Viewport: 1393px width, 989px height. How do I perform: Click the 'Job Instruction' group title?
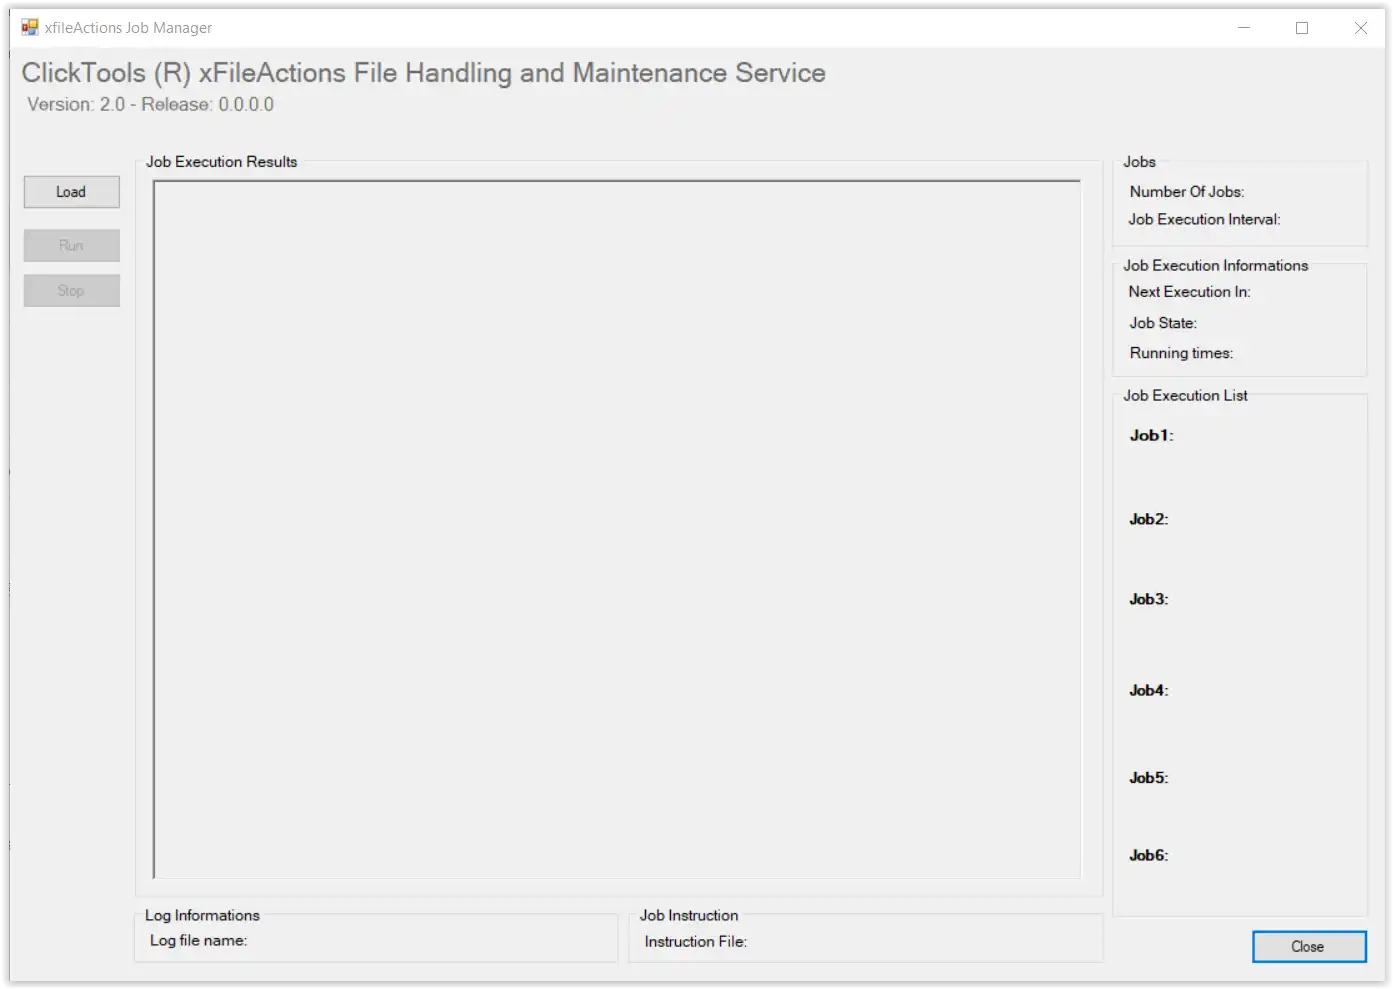coord(689,916)
